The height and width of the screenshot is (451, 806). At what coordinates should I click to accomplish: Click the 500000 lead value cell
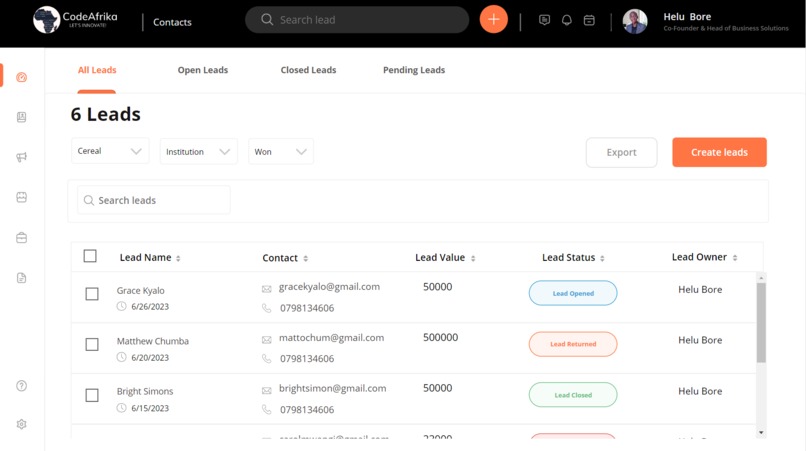pyautogui.click(x=441, y=337)
